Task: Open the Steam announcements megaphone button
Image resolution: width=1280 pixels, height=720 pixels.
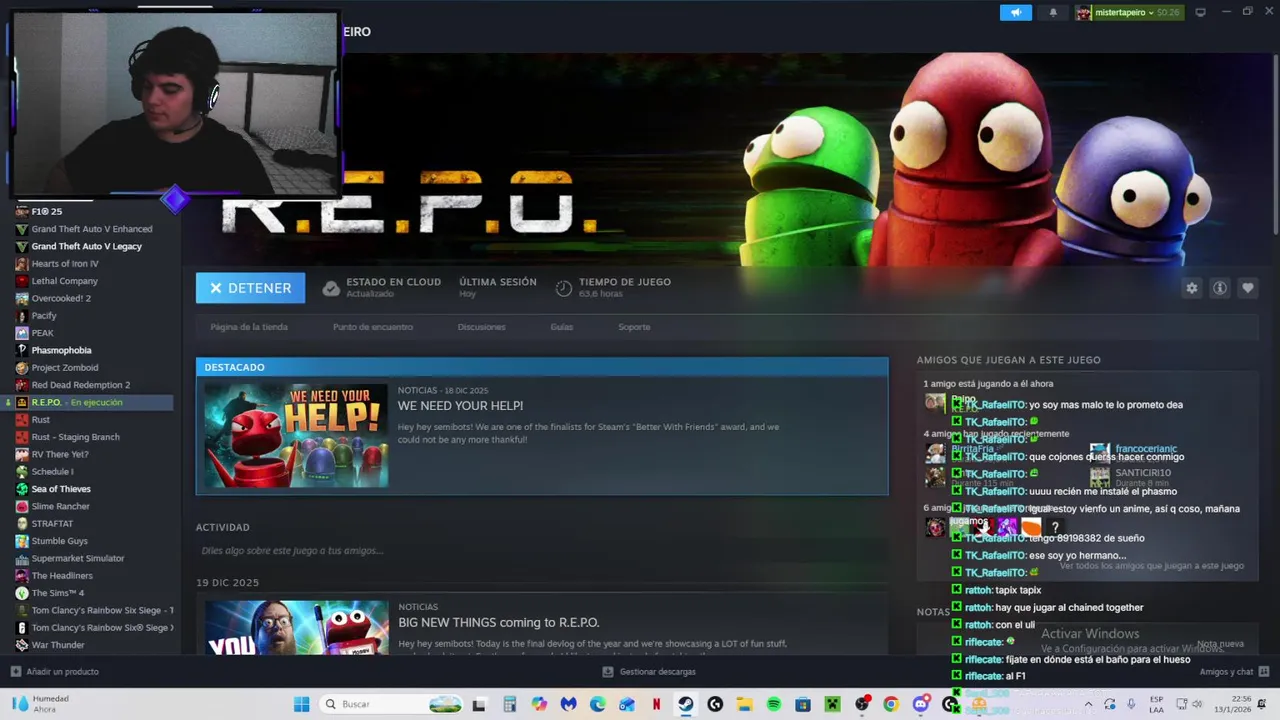Action: coord(1015,12)
